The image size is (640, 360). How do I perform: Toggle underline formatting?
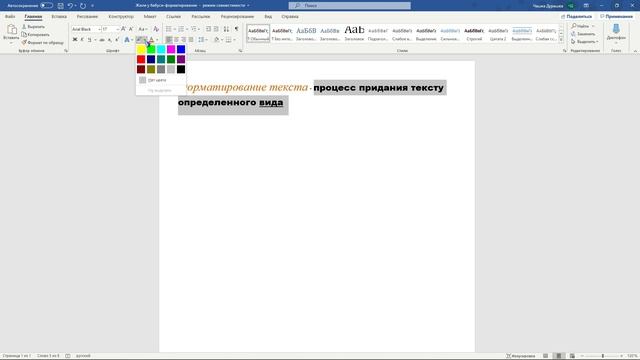89,40
